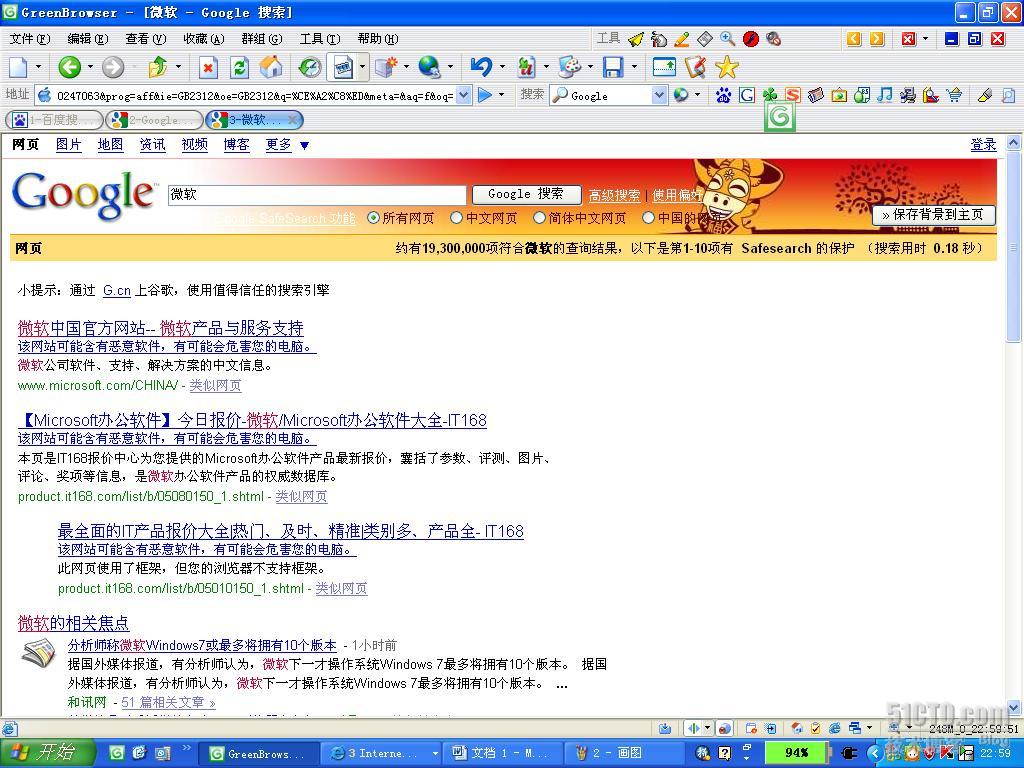Viewport: 1024px width, 768px height.
Task: Open the 登录 link
Action: tap(984, 144)
